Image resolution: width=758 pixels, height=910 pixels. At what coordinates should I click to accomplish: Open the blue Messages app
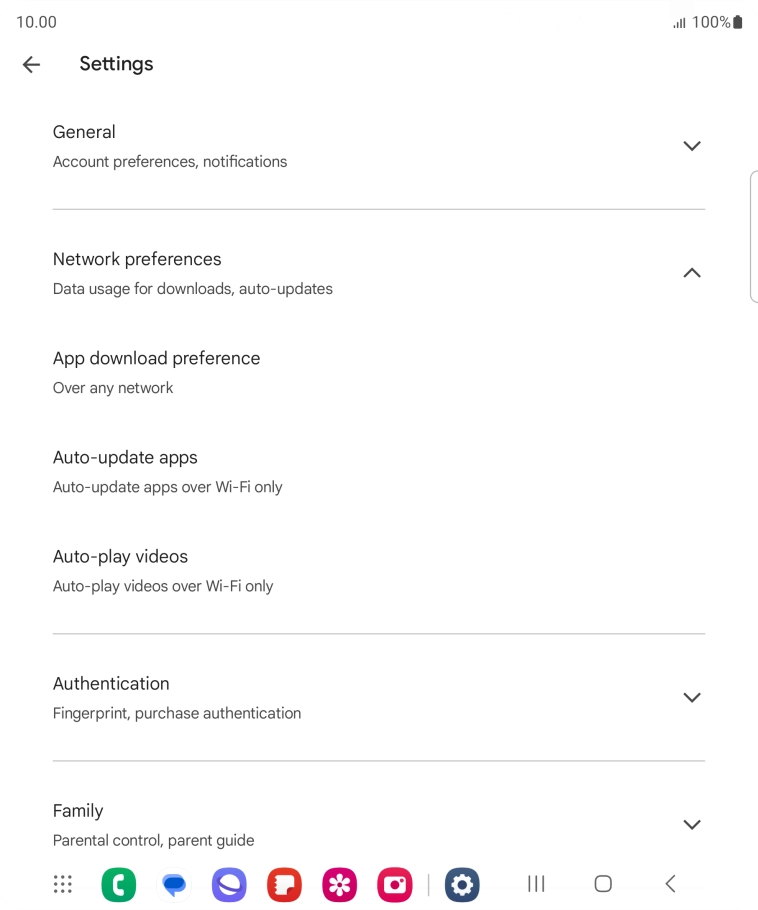(174, 884)
